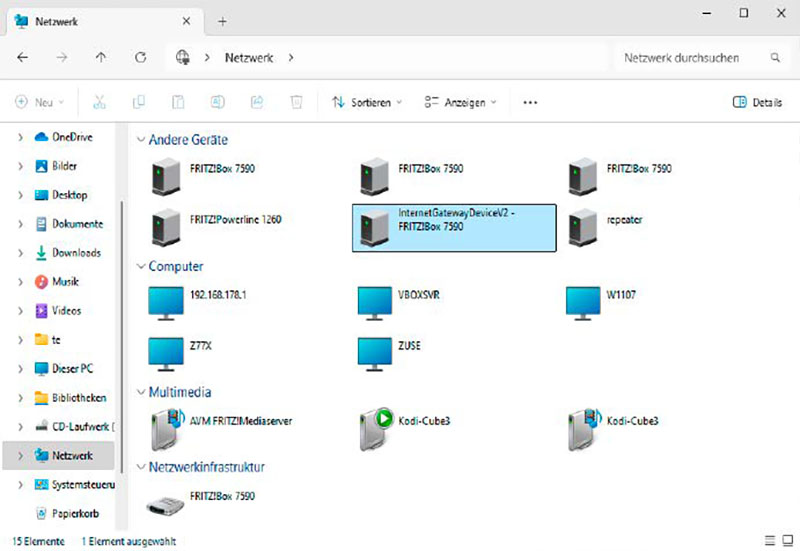Select the ZUSE computer
800x551 pixels.
pyautogui.click(x=390, y=354)
